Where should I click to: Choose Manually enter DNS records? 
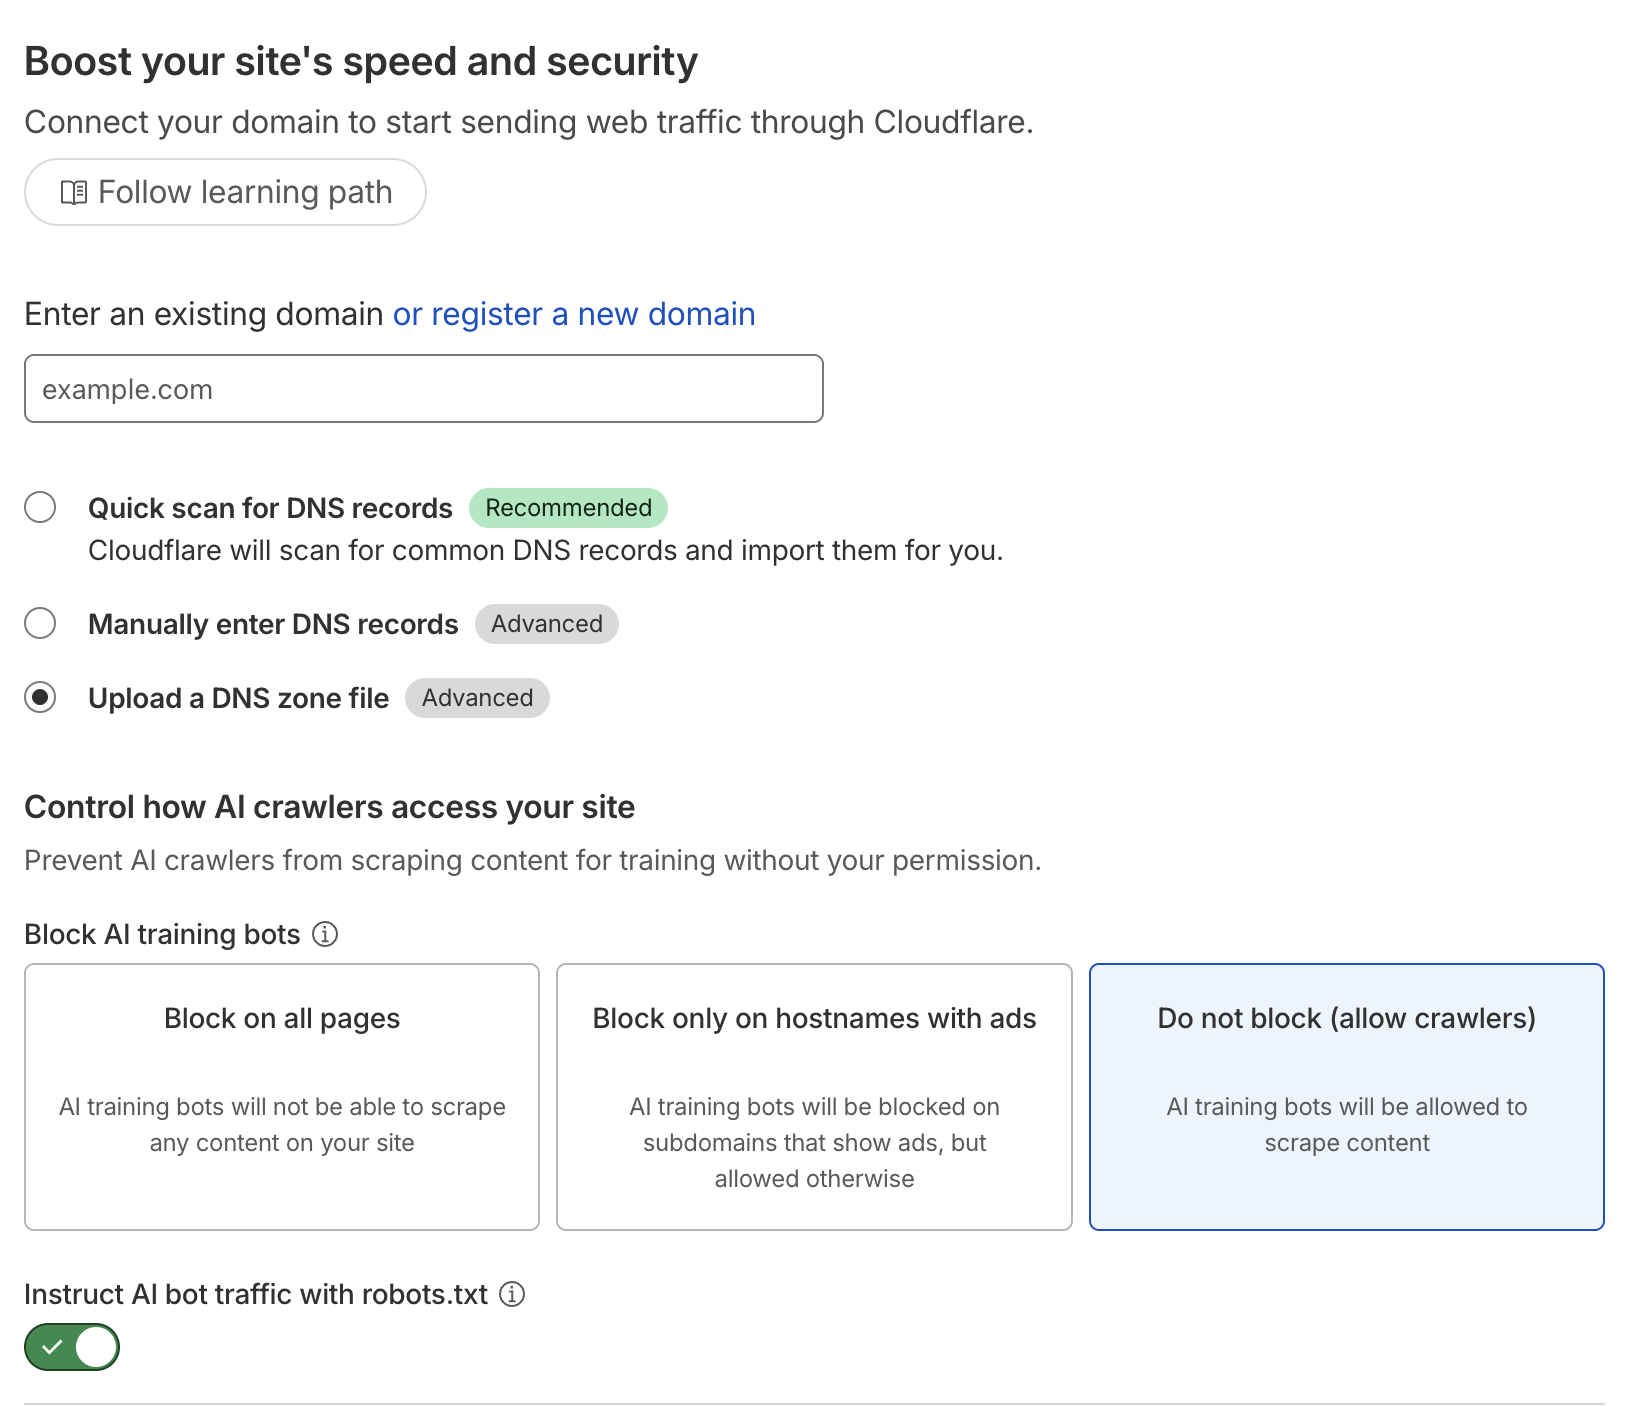click(40, 623)
